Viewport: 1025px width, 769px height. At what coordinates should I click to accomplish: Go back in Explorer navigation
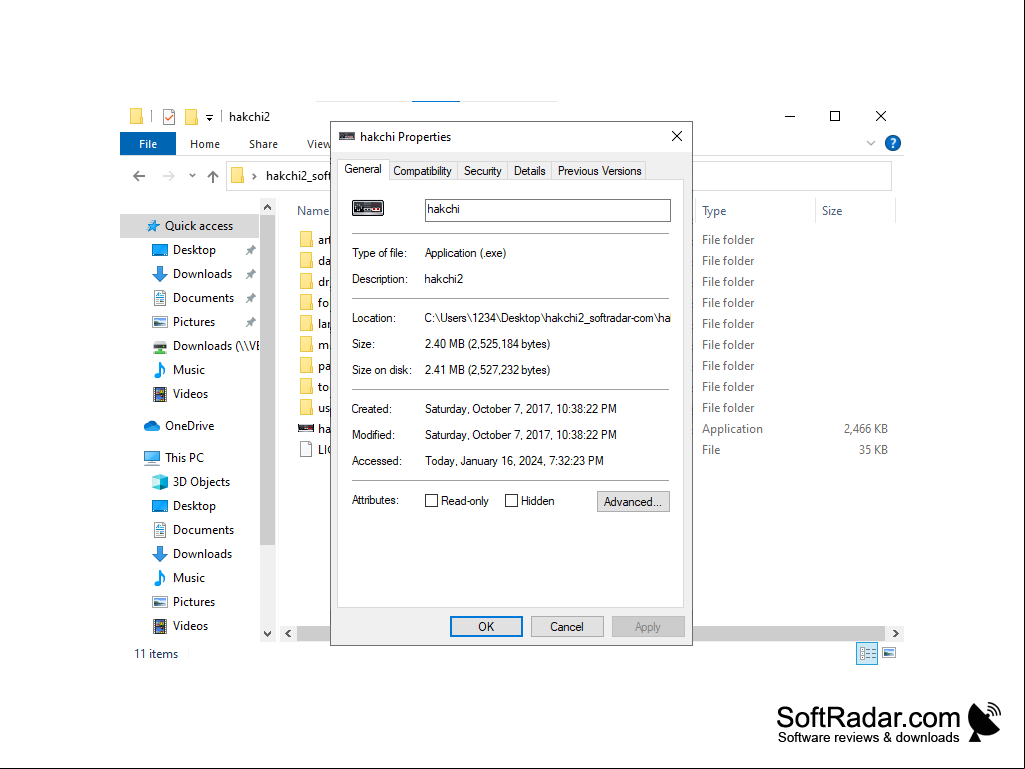click(139, 176)
